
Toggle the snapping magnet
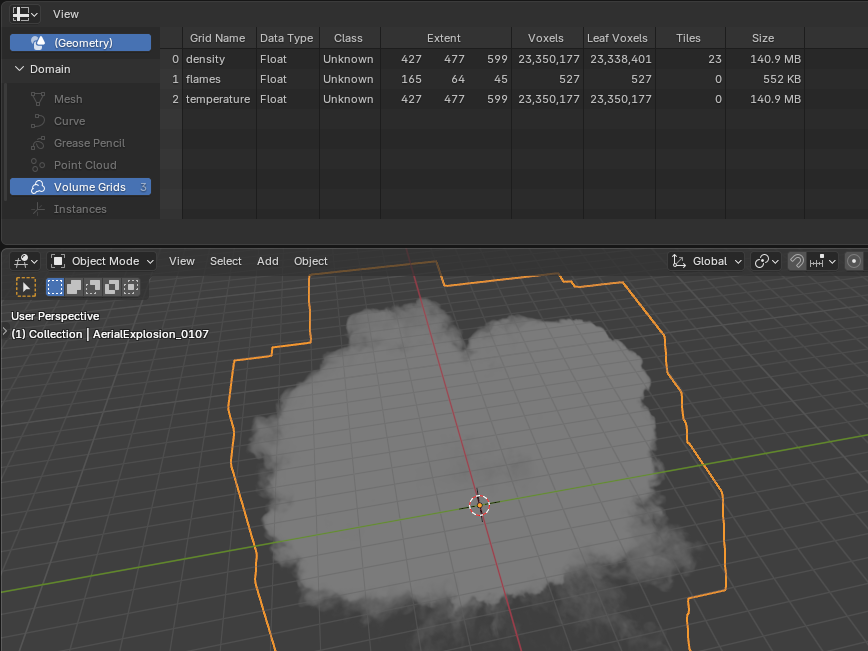point(797,261)
